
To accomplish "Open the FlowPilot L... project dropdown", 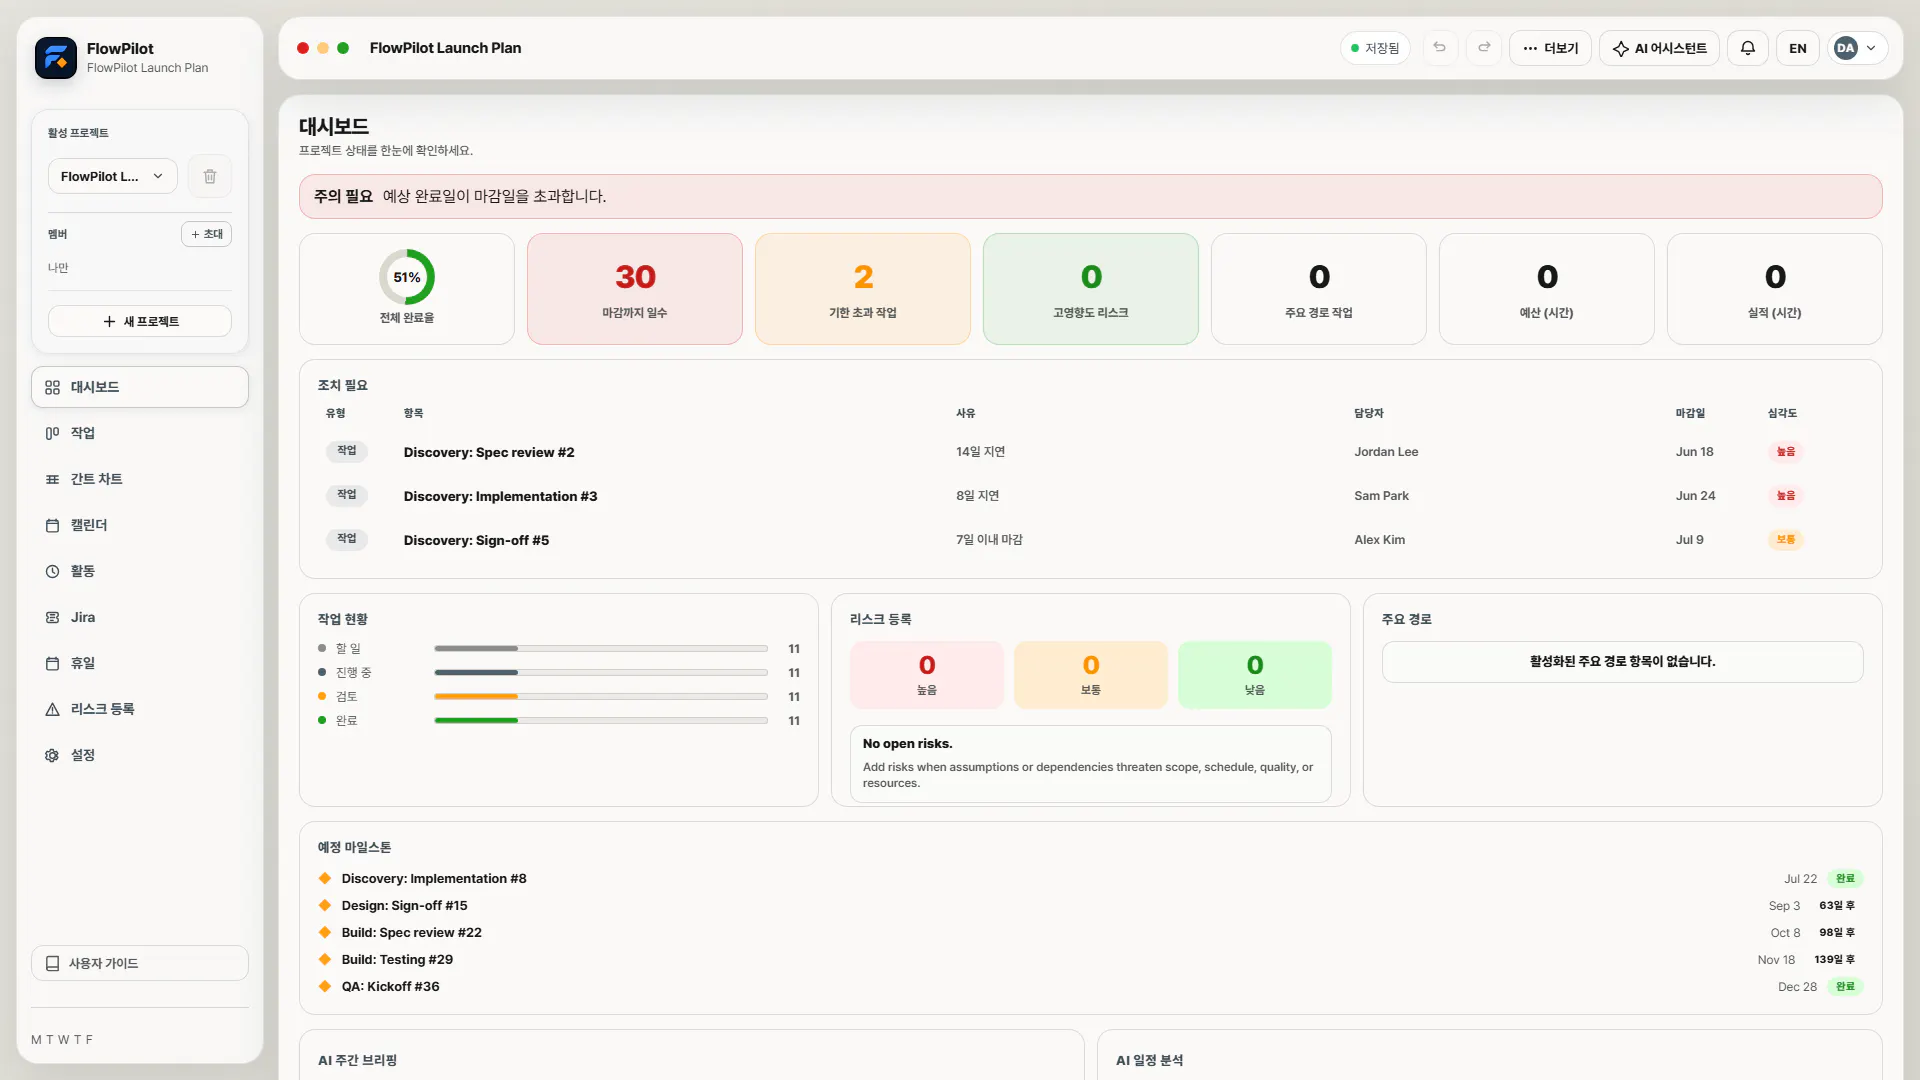I will [x=112, y=176].
